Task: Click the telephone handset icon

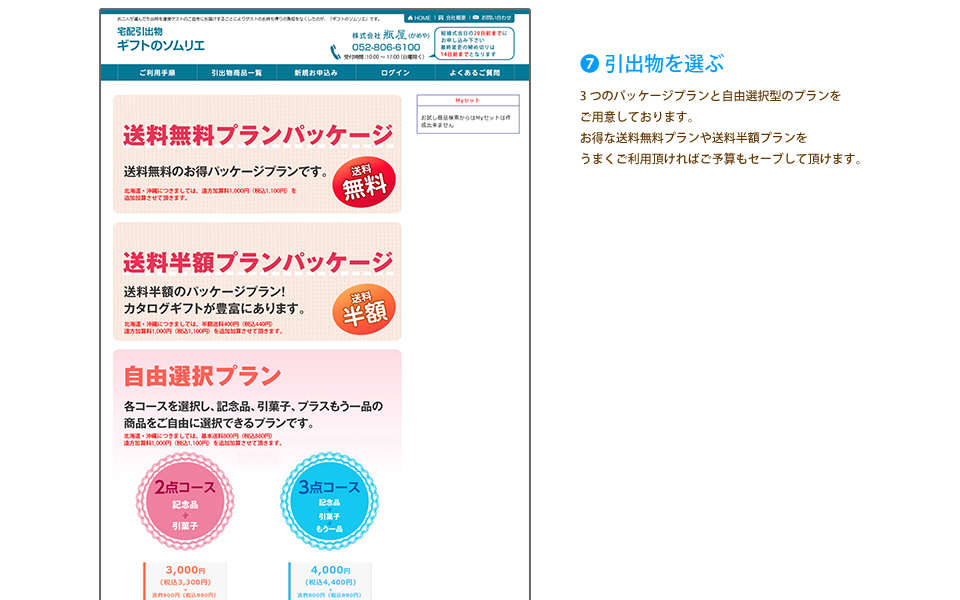Action: [337, 52]
